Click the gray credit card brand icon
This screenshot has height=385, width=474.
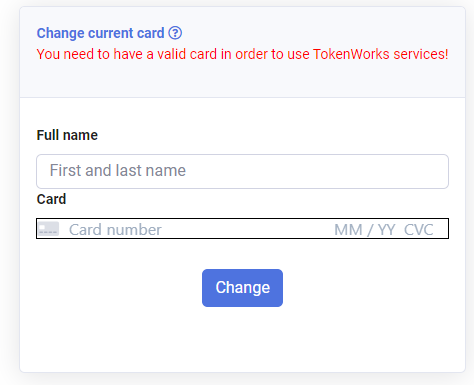[x=49, y=229]
